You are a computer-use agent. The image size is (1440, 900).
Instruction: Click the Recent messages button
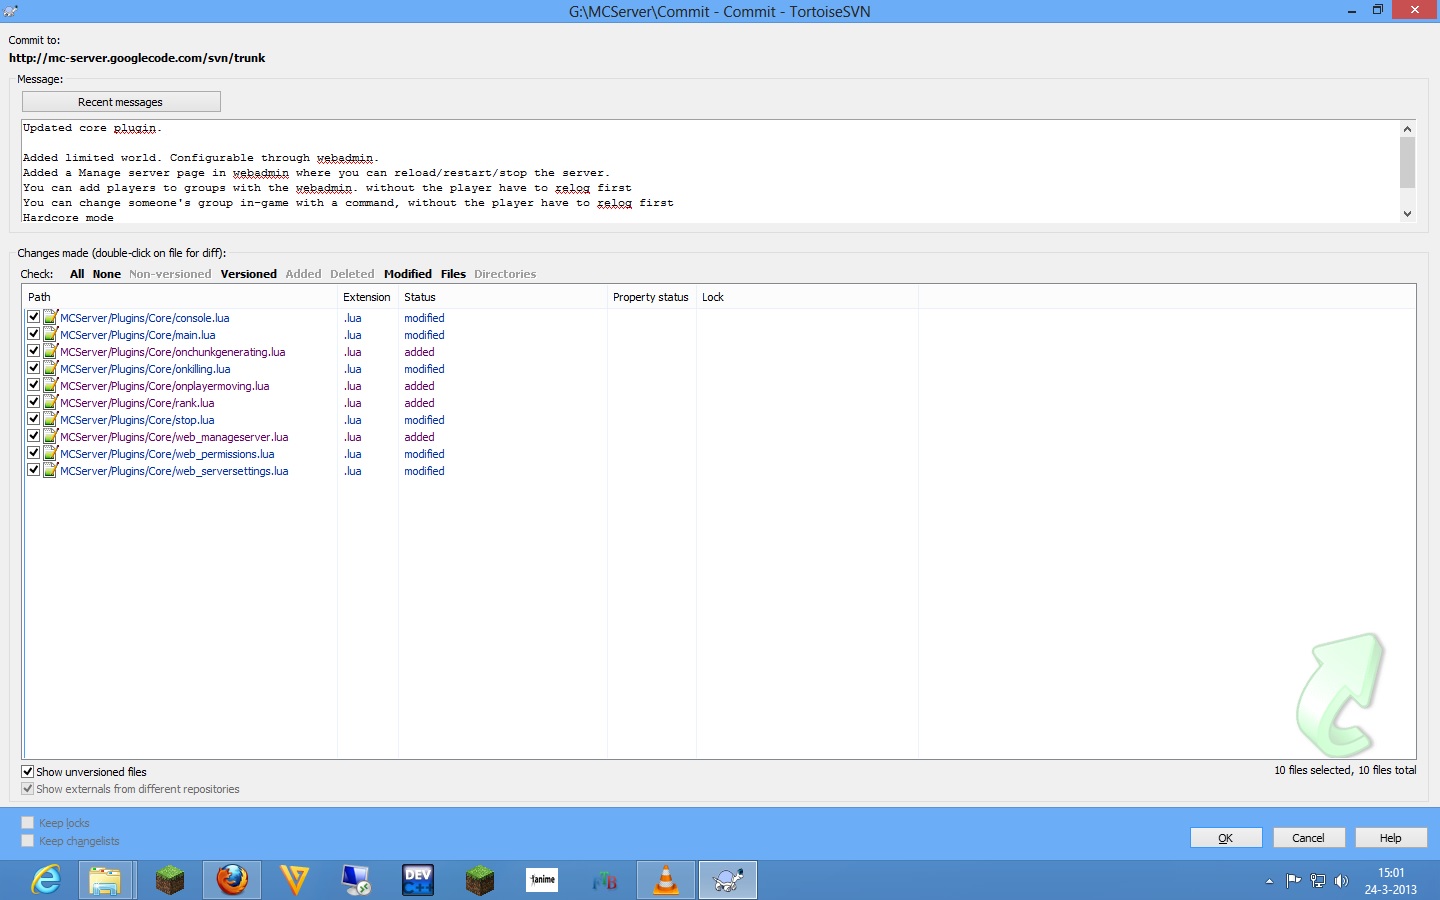pyautogui.click(x=121, y=102)
